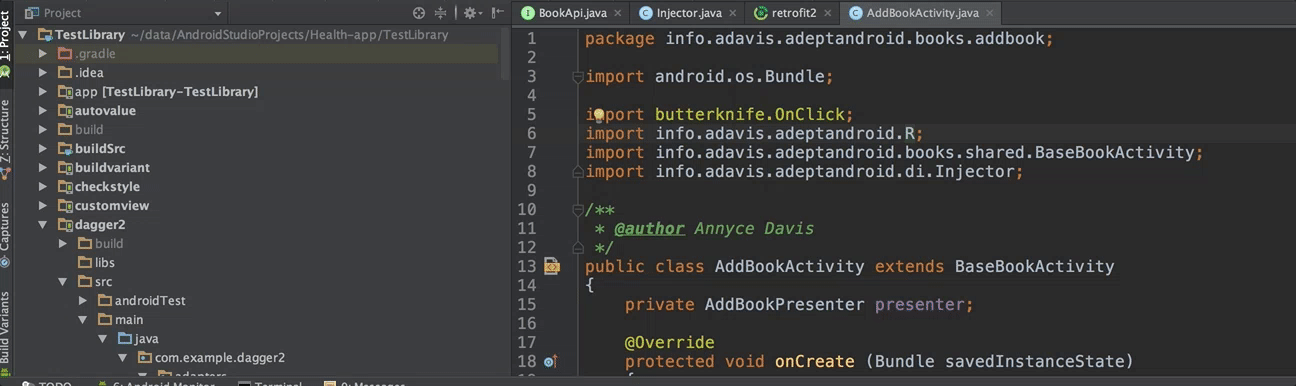1296x386 pixels.
Task: Click the override gutter icon on line 18
Action: coord(550,362)
